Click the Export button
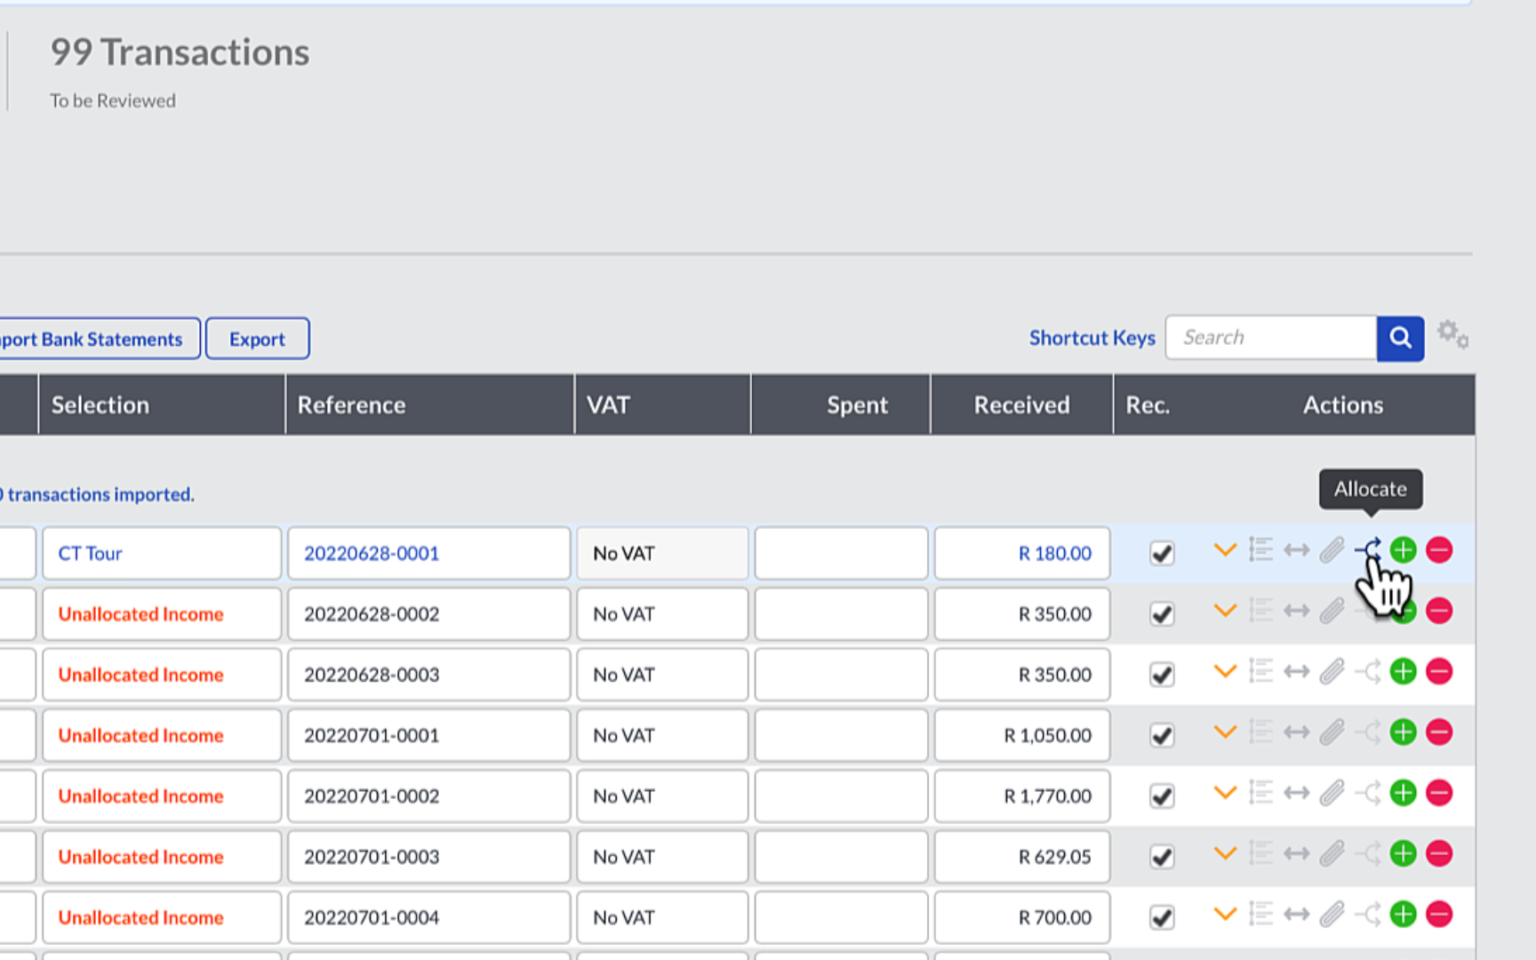1536x960 pixels. (x=256, y=338)
